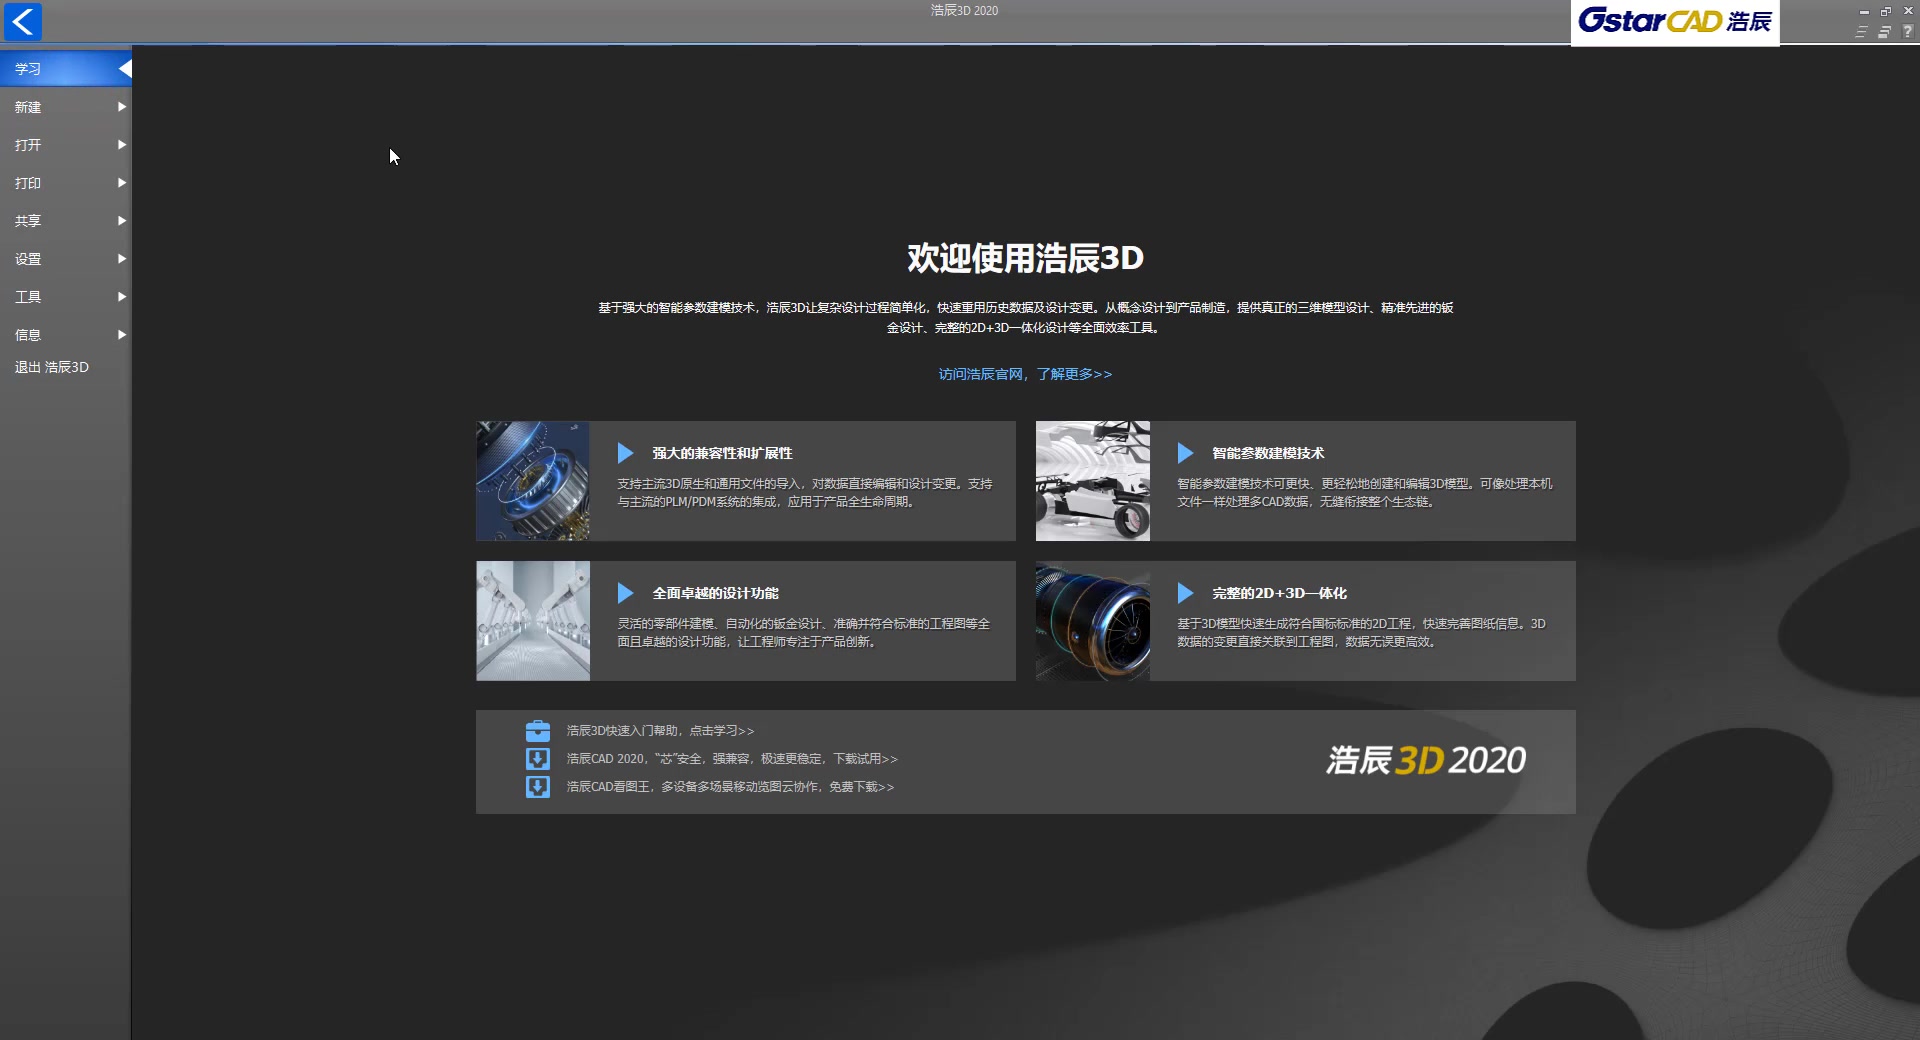Open 浩辰CAD看图王 free download link
Screen dimensions: 1920x1040
tap(730, 787)
